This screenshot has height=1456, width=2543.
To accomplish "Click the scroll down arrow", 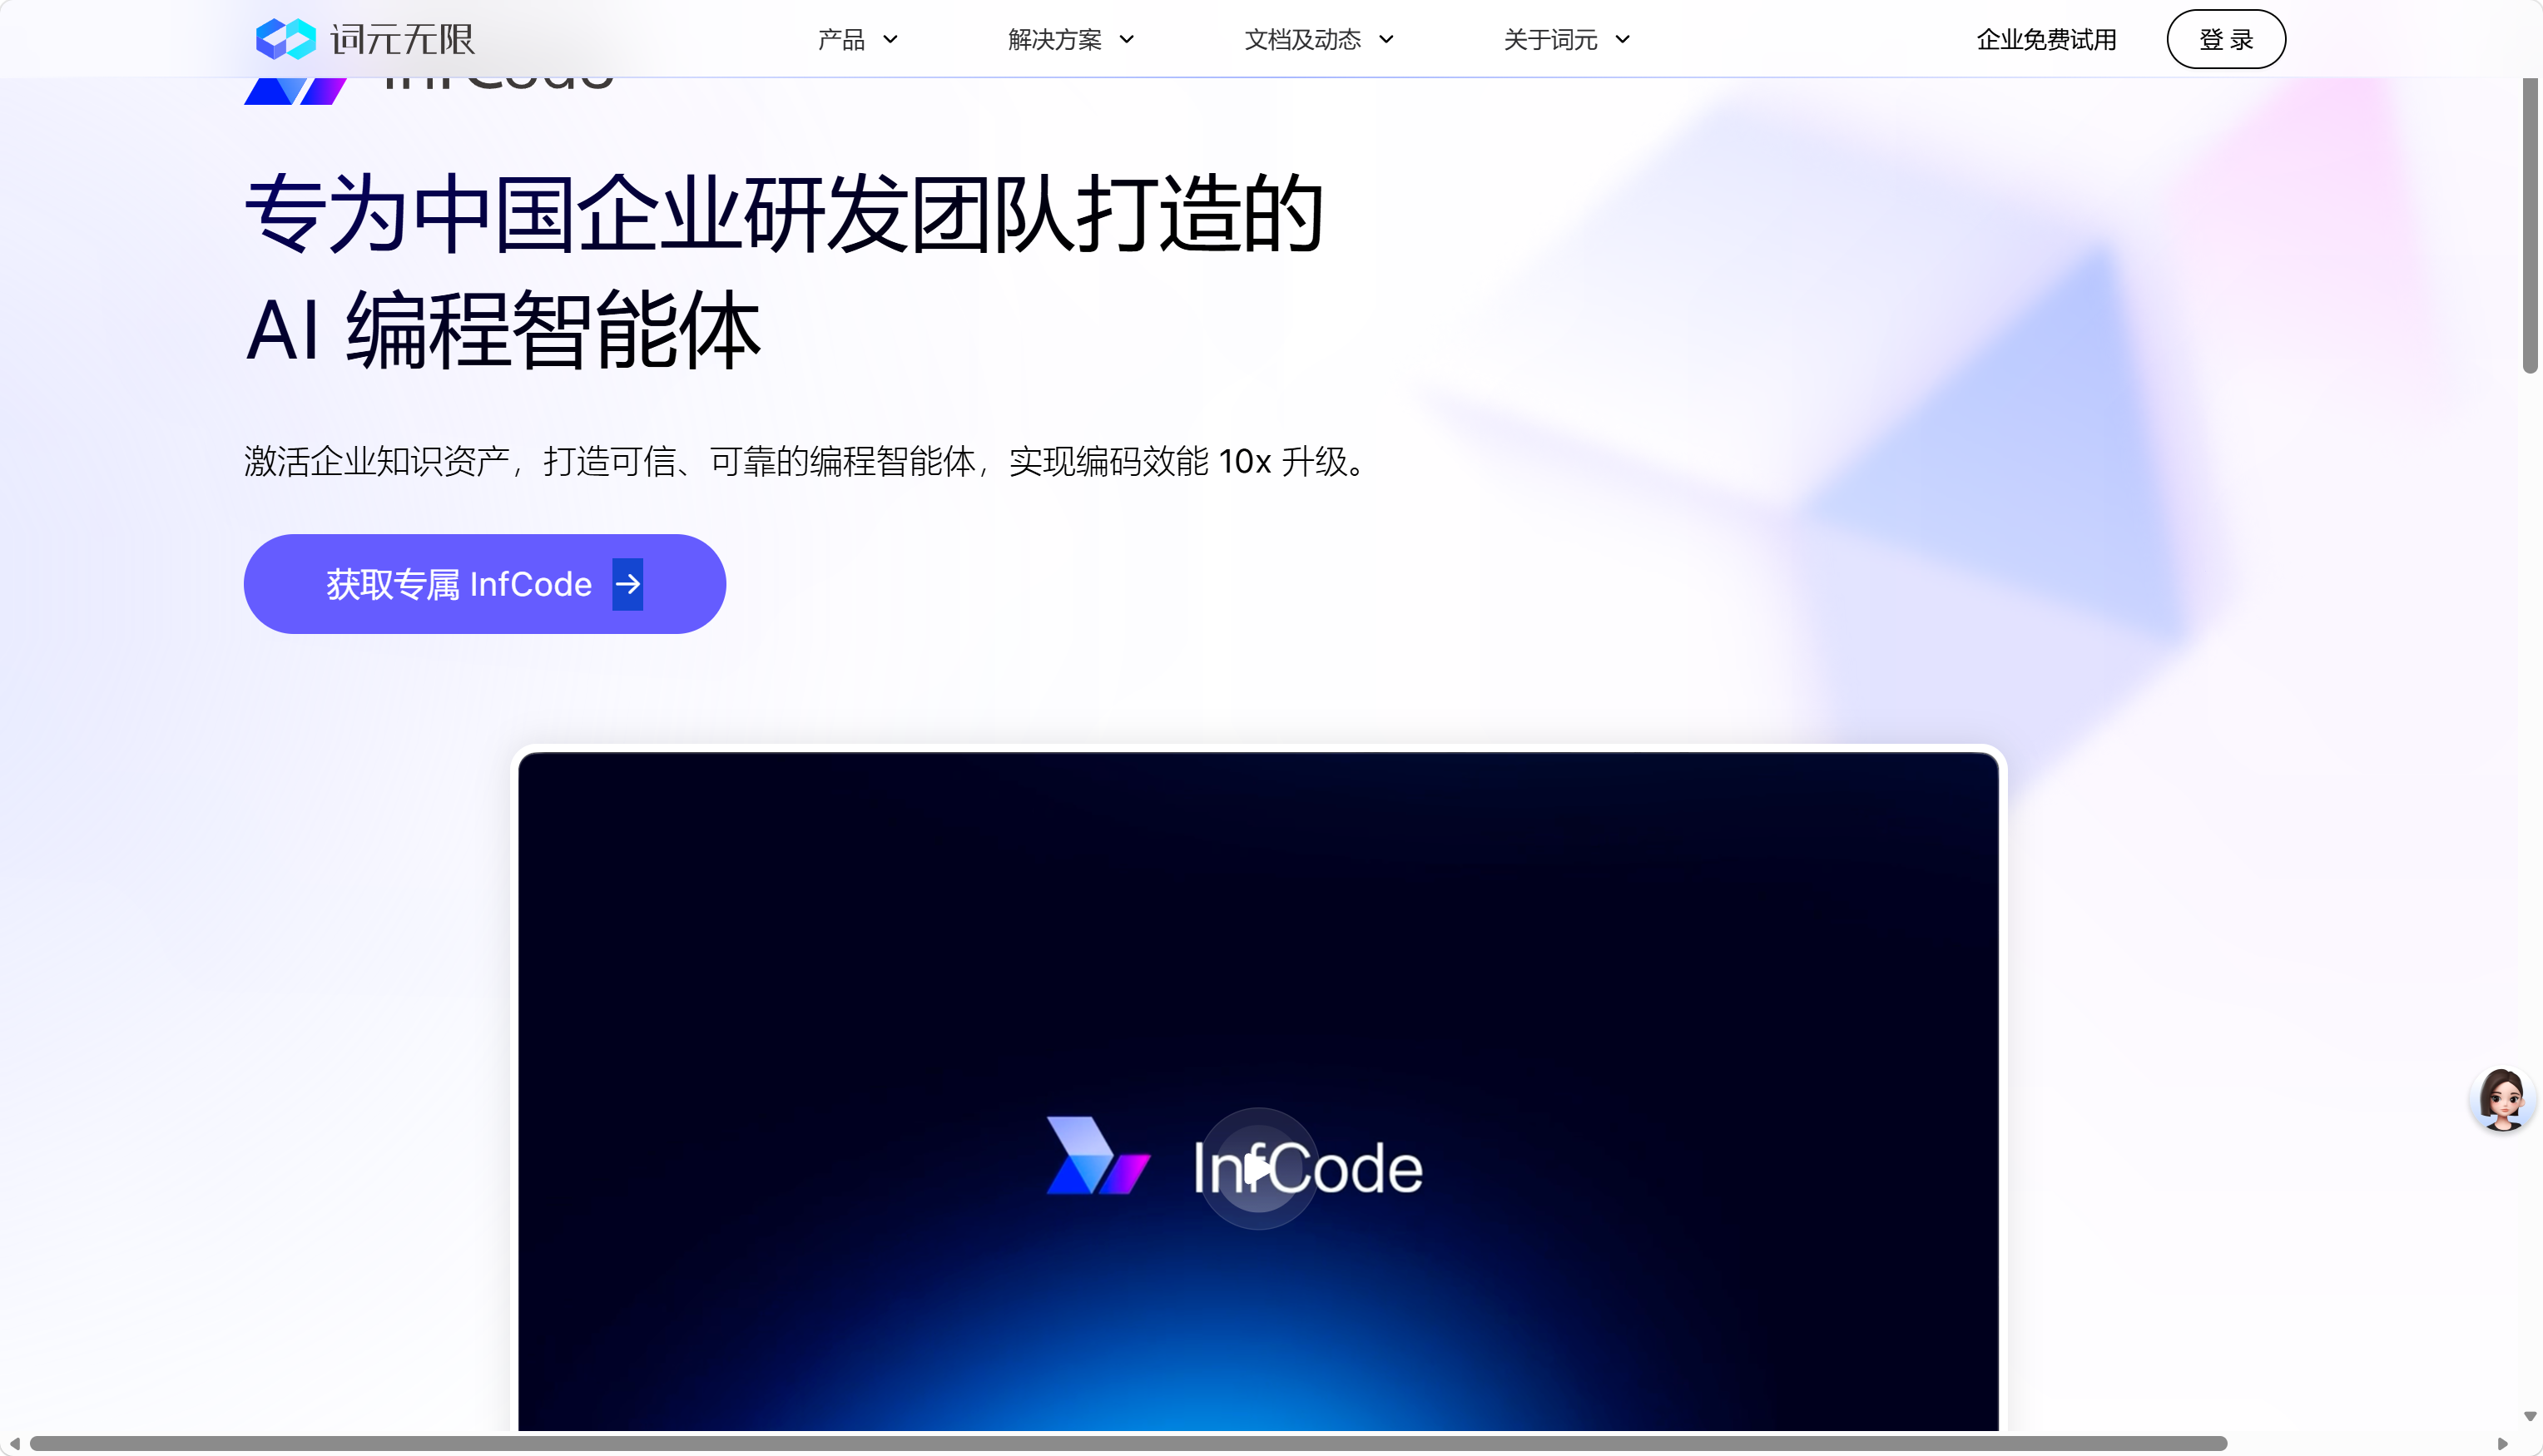I will tap(2530, 1417).
